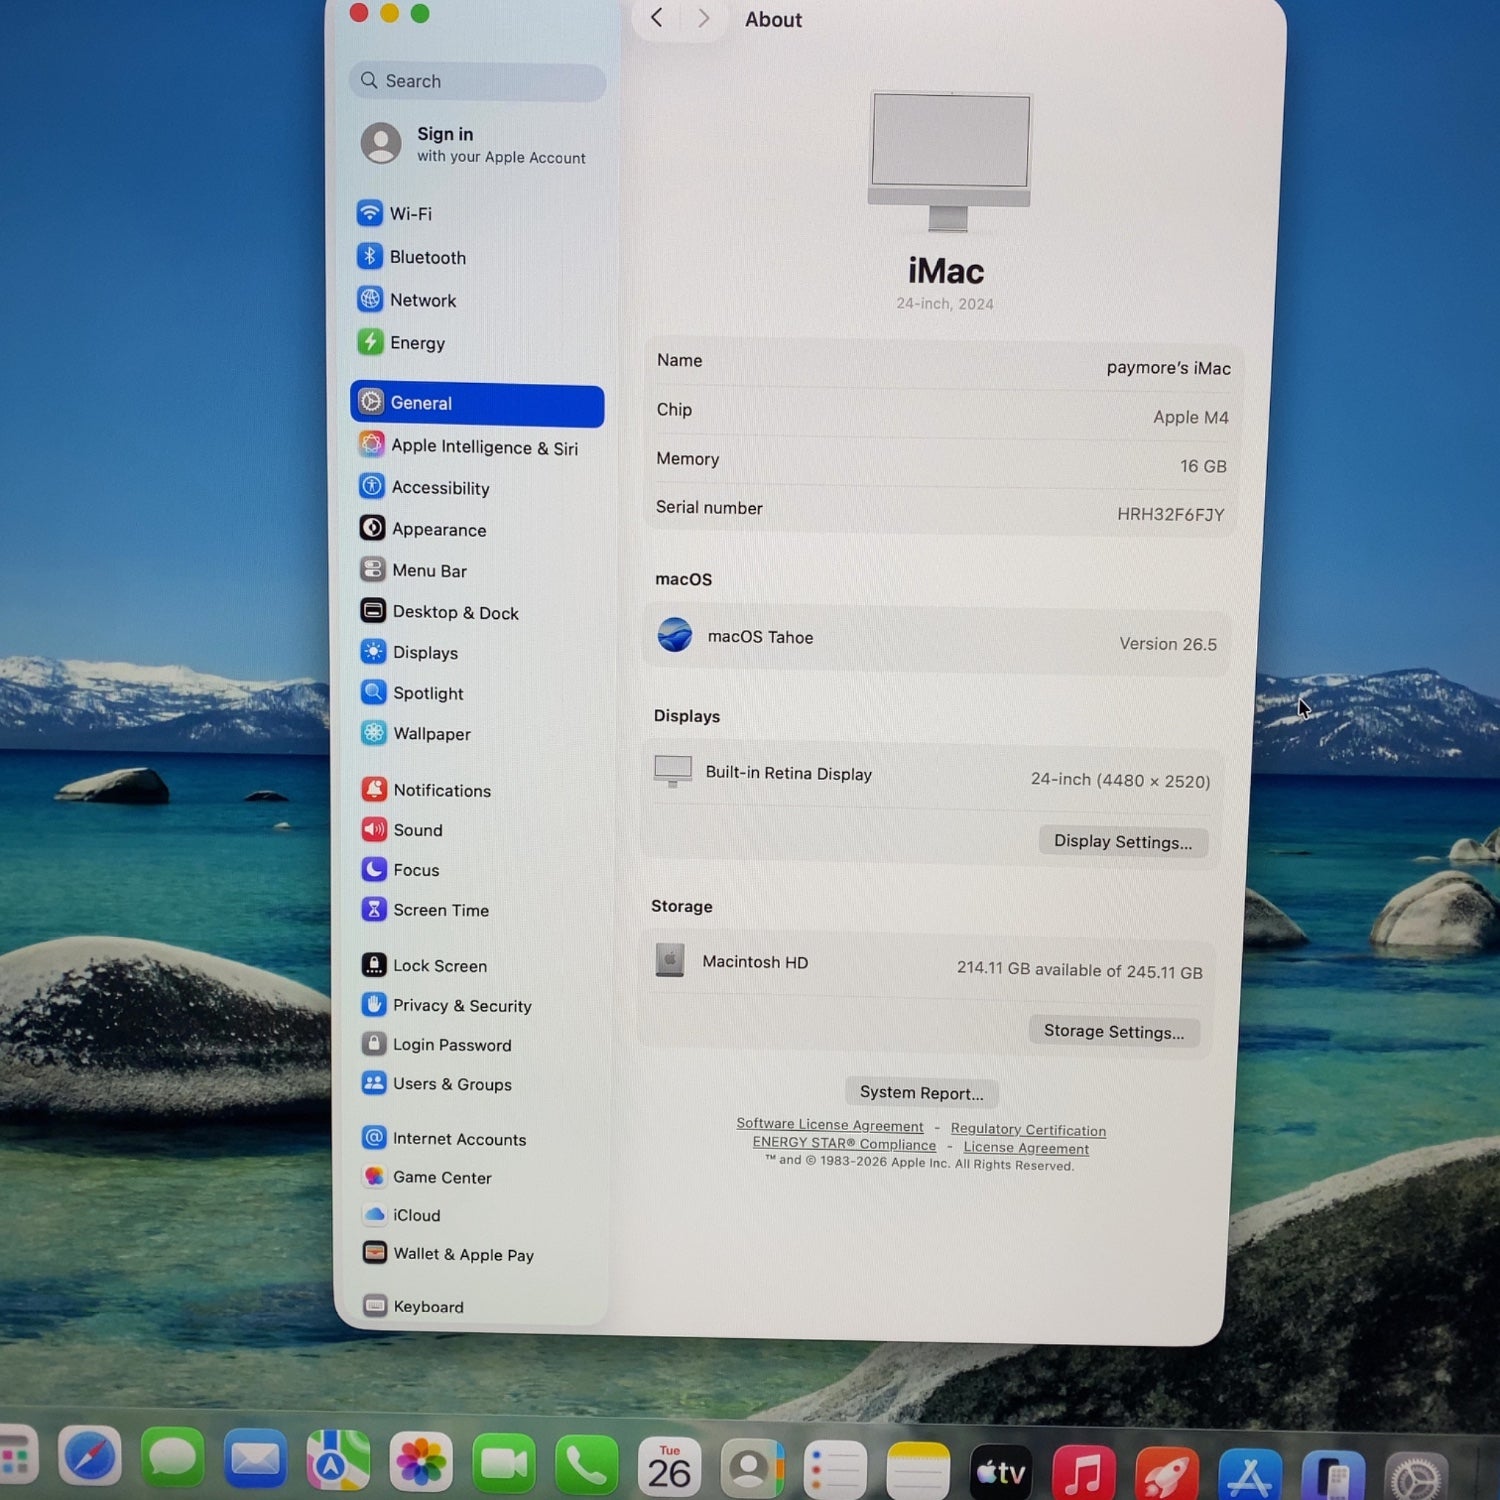The height and width of the screenshot is (1500, 1500).
Task: Click the Storage Settings... button
Action: (1114, 1031)
